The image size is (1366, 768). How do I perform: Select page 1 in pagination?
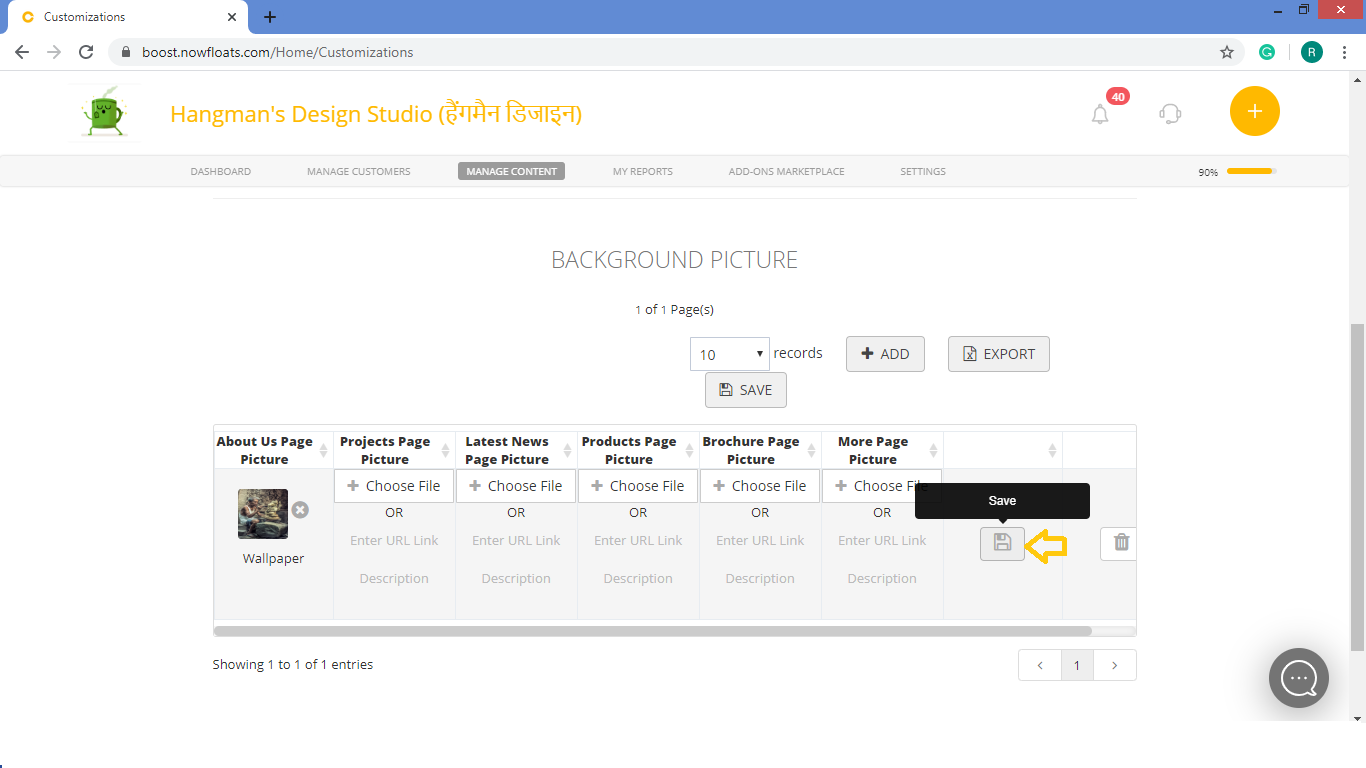click(x=1077, y=665)
